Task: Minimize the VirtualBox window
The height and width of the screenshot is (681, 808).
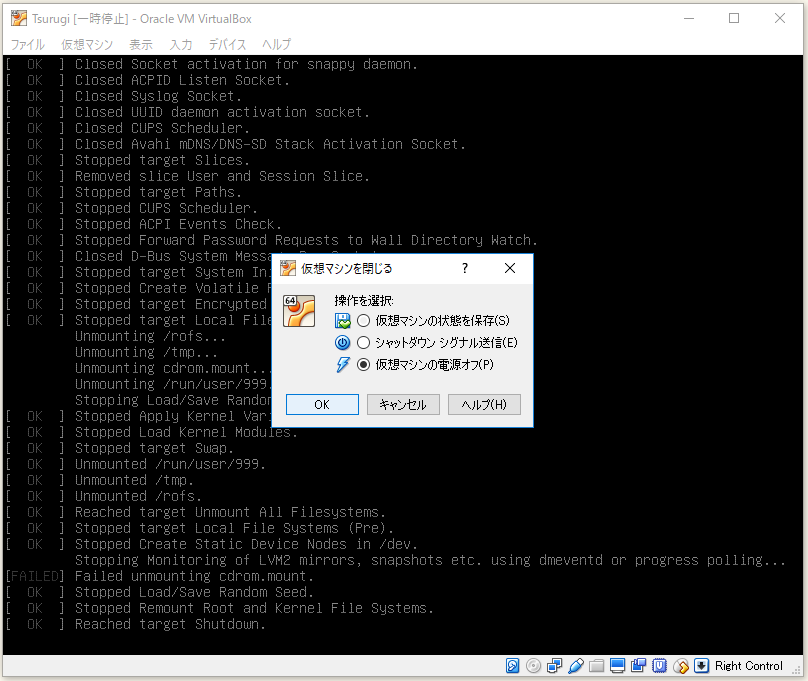Action: 689,19
